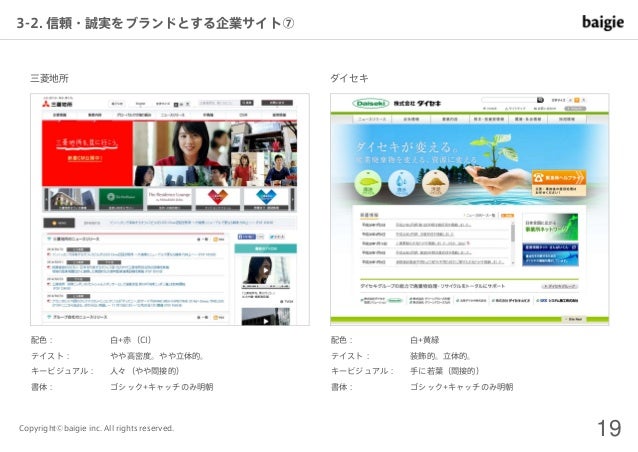This screenshot has width=638, height=452.
Task: Click the dark NEWS button with orange dot
Action: pos(59,223)
